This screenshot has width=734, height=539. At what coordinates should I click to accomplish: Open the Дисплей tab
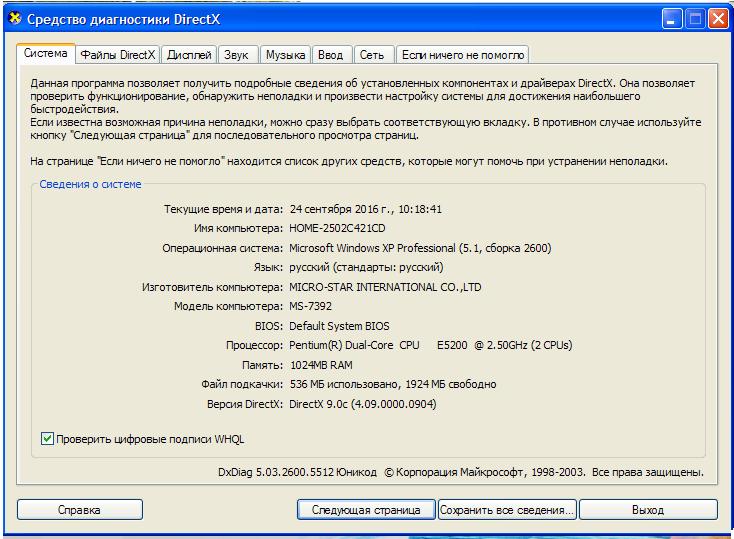point(189,55)
